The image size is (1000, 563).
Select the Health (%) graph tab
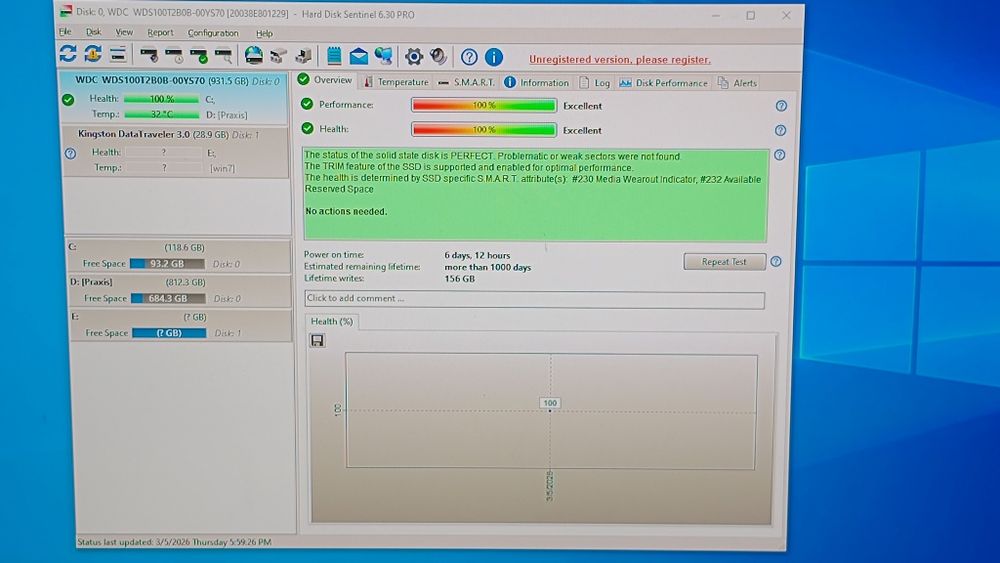point(332,321)
